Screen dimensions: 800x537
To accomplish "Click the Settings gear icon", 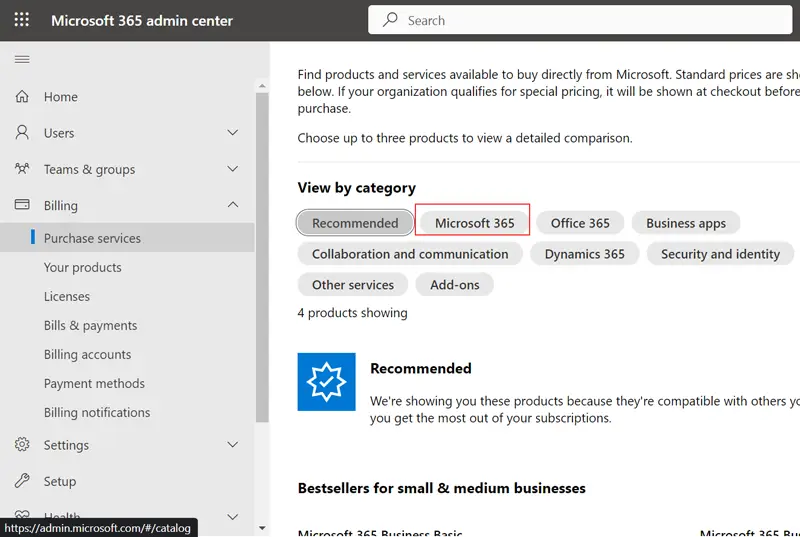I will pos(22,445).
